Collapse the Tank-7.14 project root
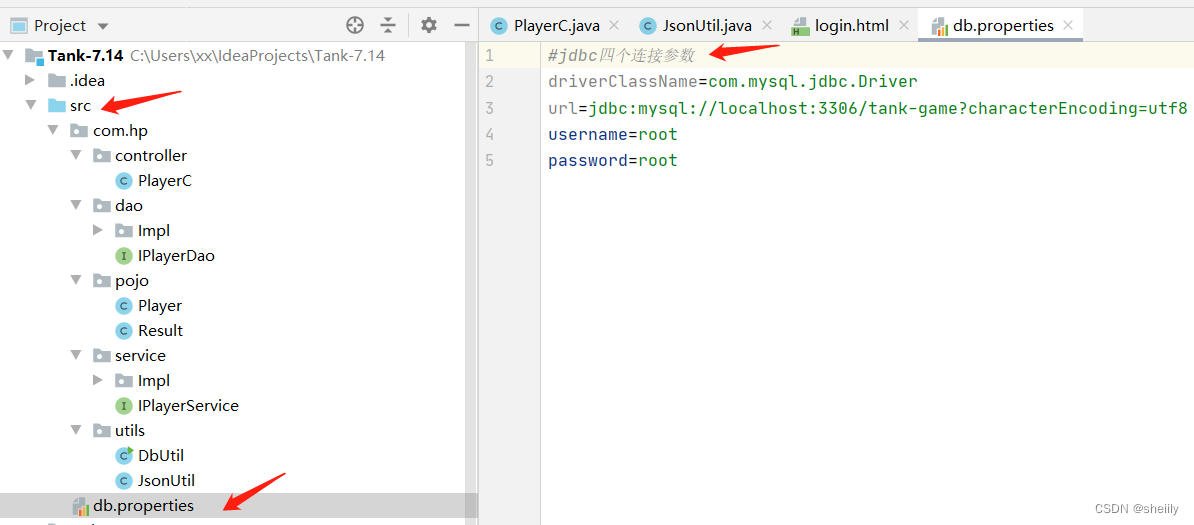This screenshot has height=525, width=1194. click(8, 56)
